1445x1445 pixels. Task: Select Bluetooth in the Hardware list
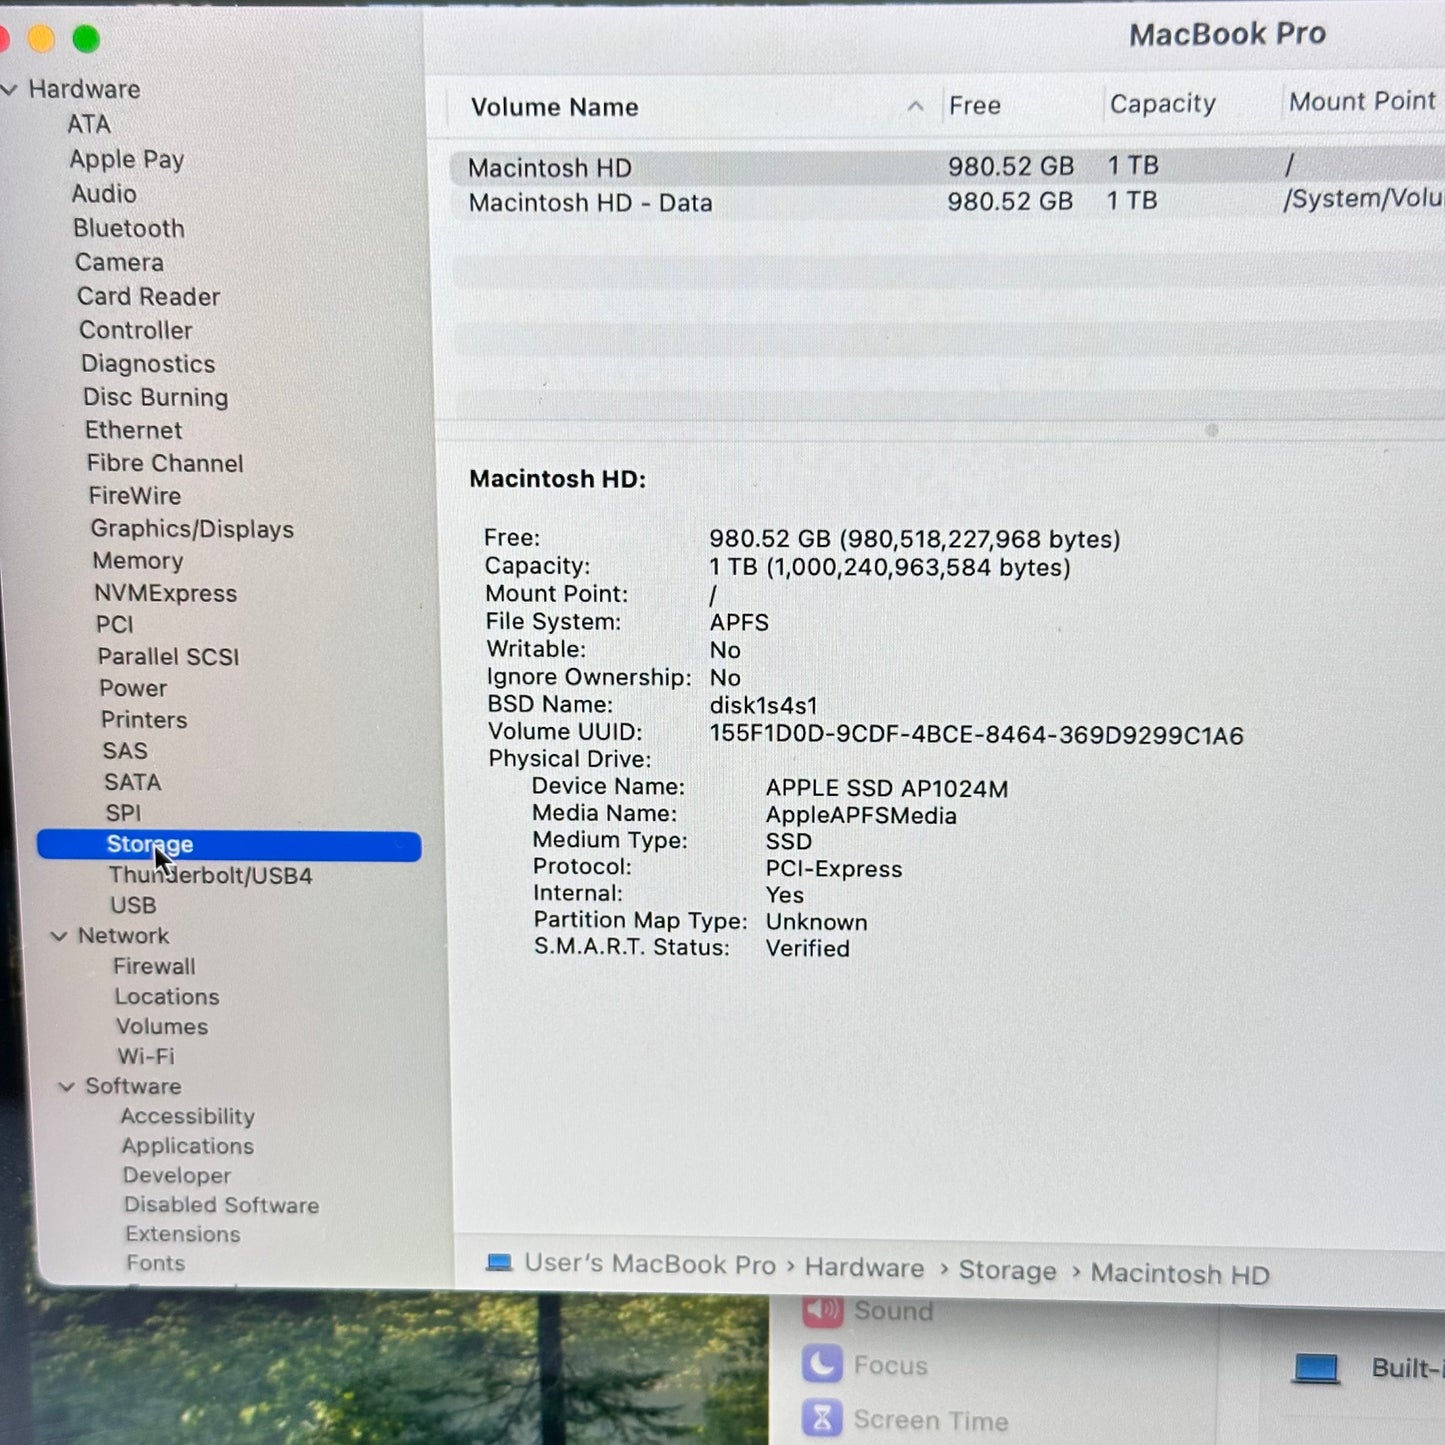point(129,228)
